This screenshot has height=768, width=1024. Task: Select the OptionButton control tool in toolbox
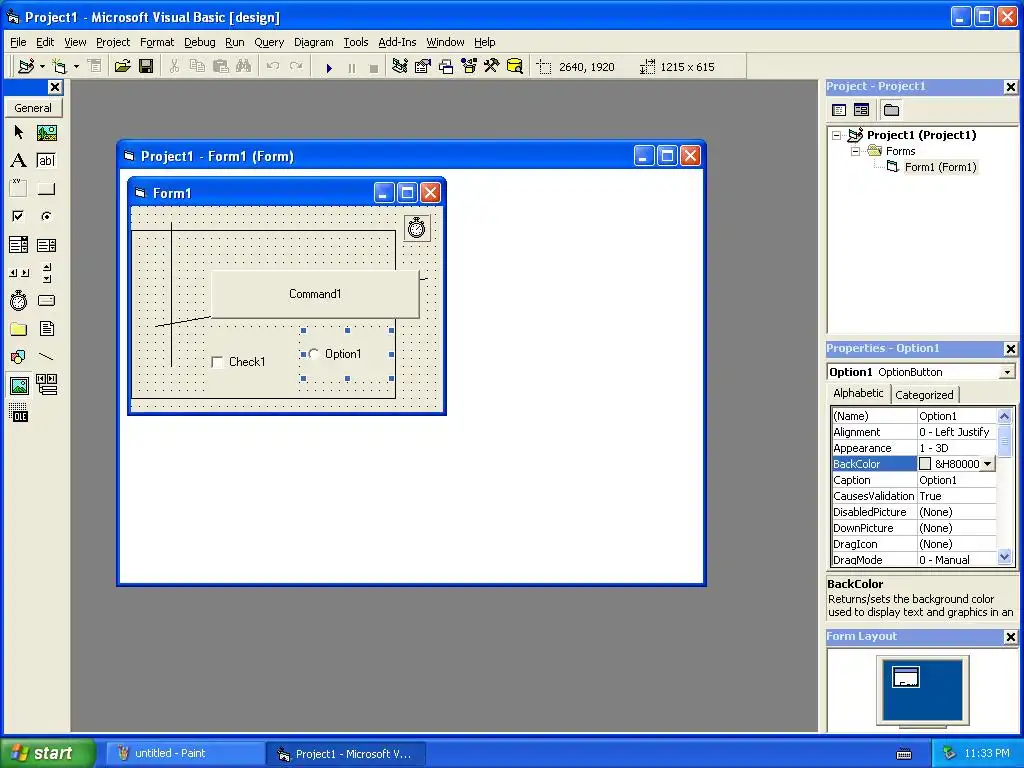pyautogui.click(x=46, y=216)
